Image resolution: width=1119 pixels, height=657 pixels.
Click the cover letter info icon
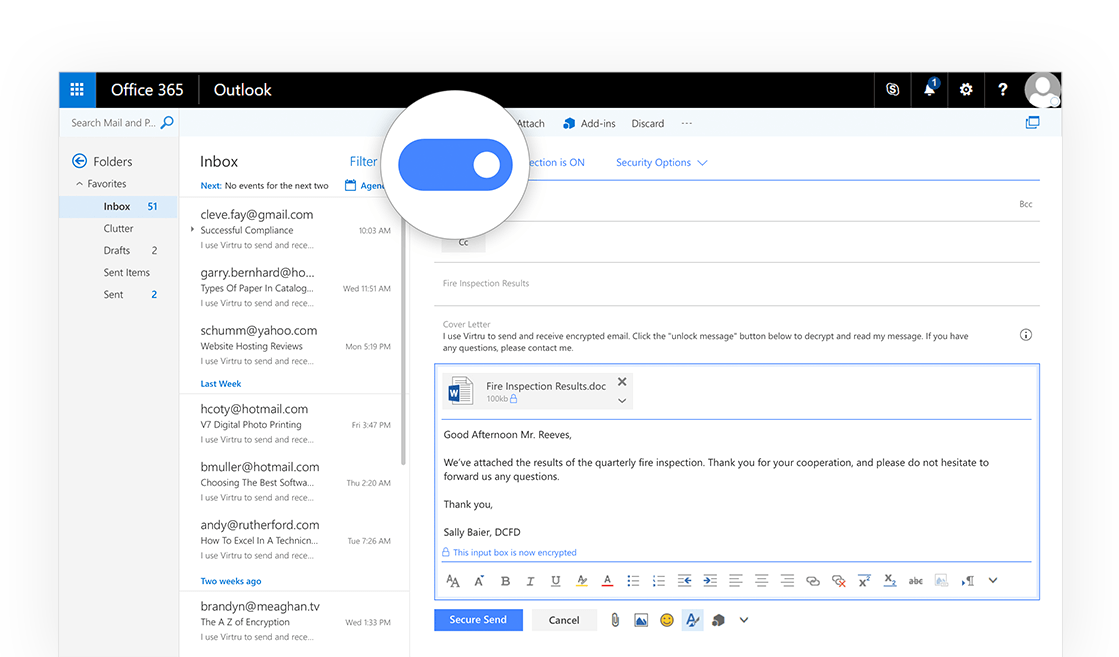coord(1026,335)
